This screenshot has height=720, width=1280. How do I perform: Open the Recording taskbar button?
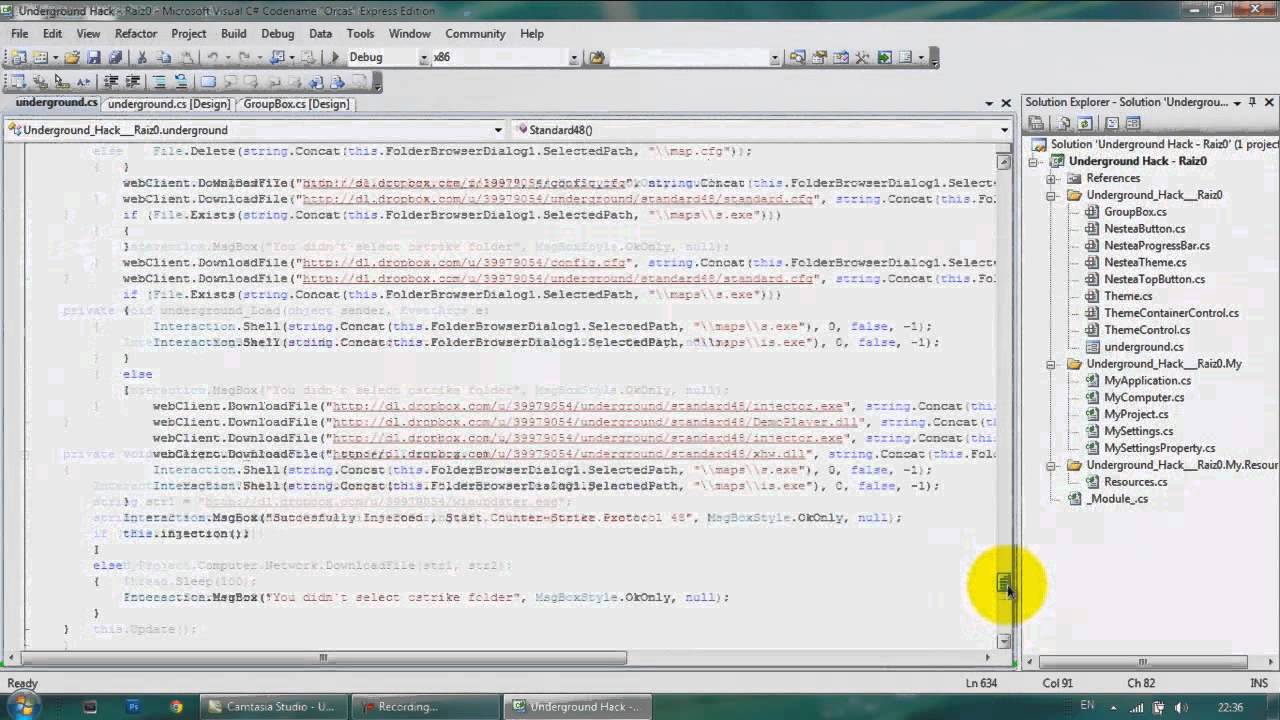click(x=426, y=707)
